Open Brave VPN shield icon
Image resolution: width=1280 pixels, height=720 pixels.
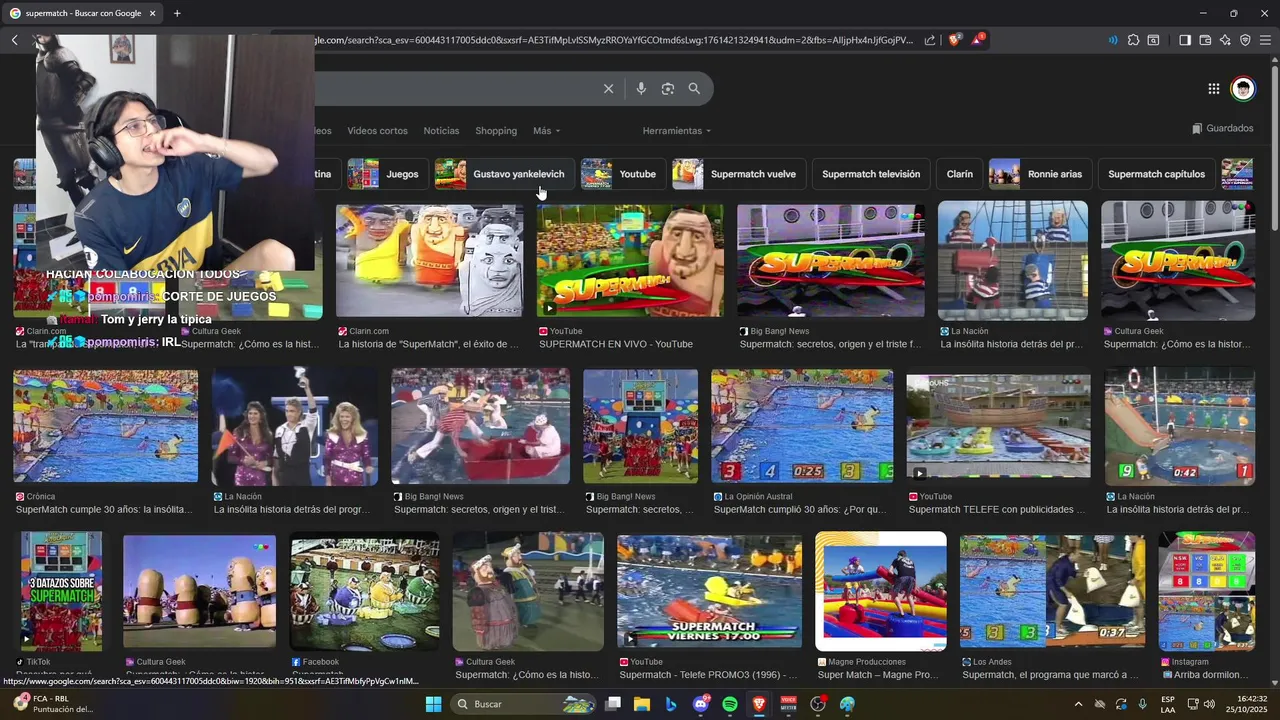click(x=1245, y=40)
